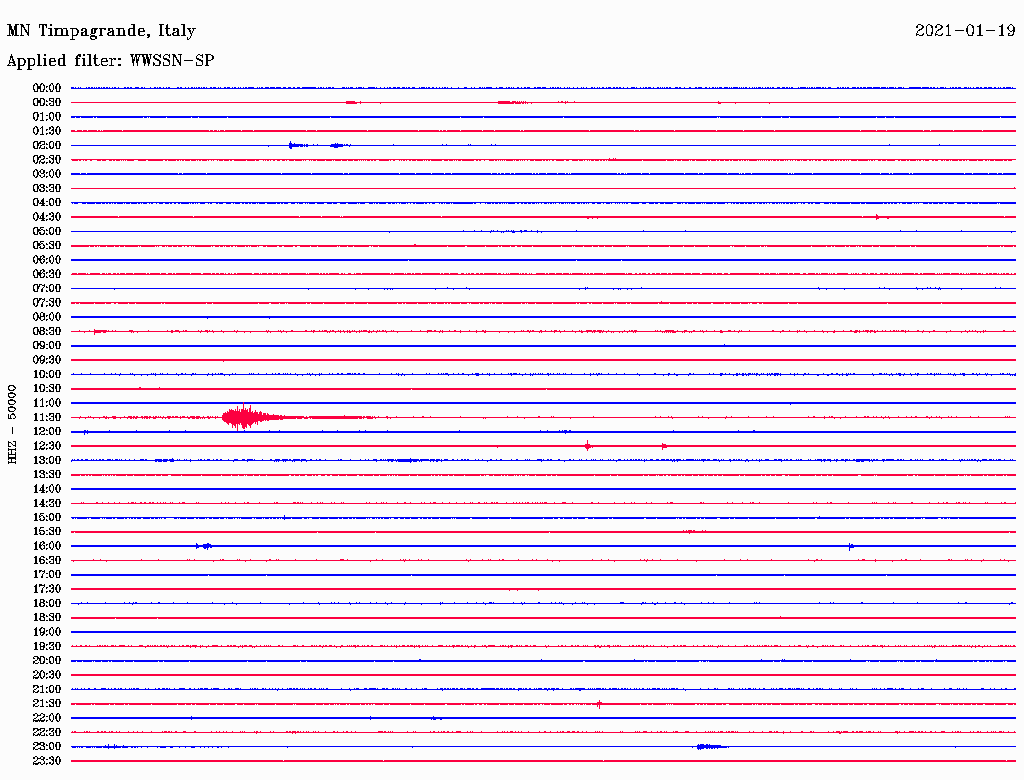
Task: Click the 12:30 time label
Action: (47, 446)
